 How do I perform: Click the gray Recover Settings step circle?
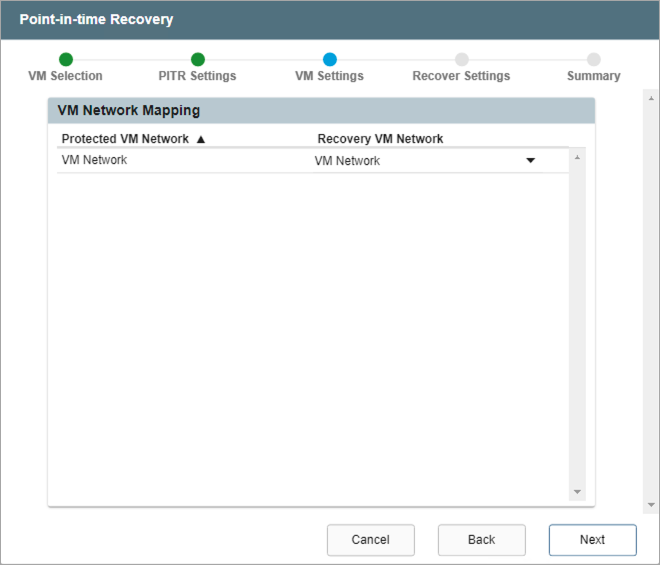pyautogui.click(x=461, y=60)
